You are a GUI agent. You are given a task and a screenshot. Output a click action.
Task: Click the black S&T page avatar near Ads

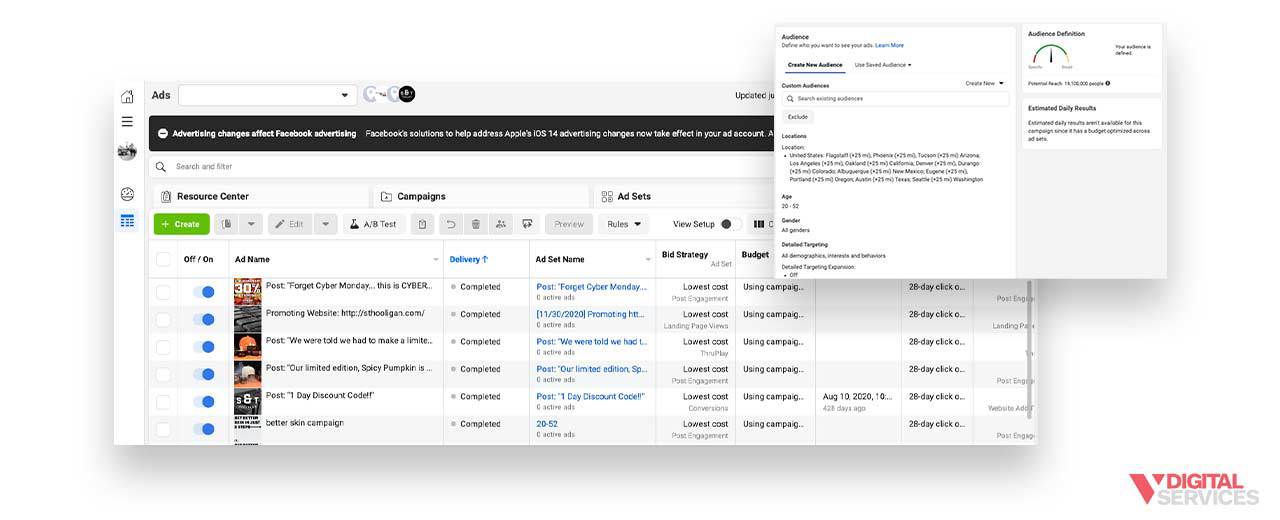407,94
